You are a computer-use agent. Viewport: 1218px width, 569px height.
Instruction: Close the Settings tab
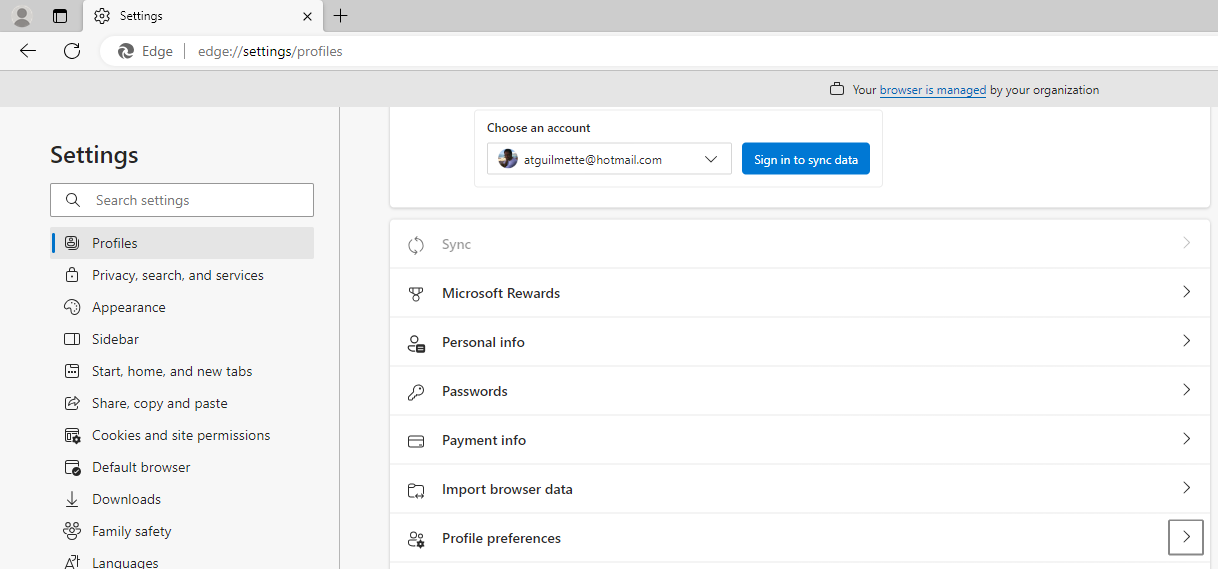pos(308,16)
